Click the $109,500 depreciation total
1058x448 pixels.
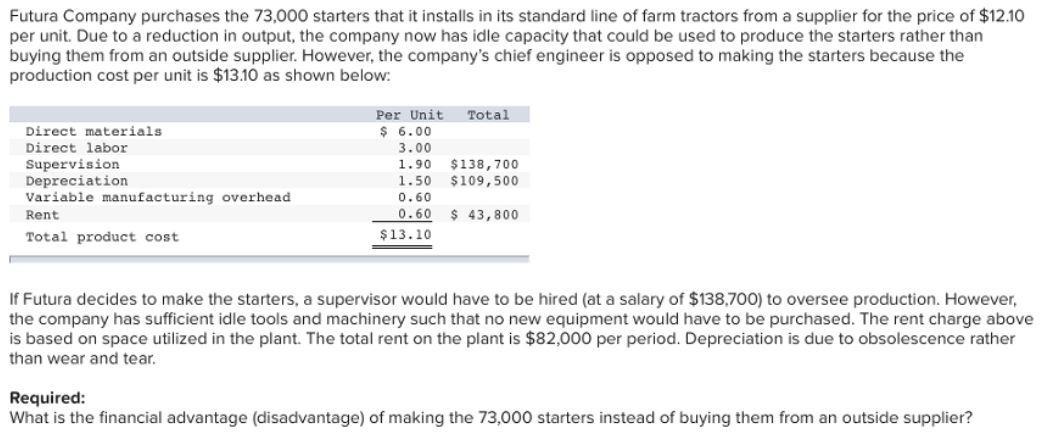pos(484,181)
